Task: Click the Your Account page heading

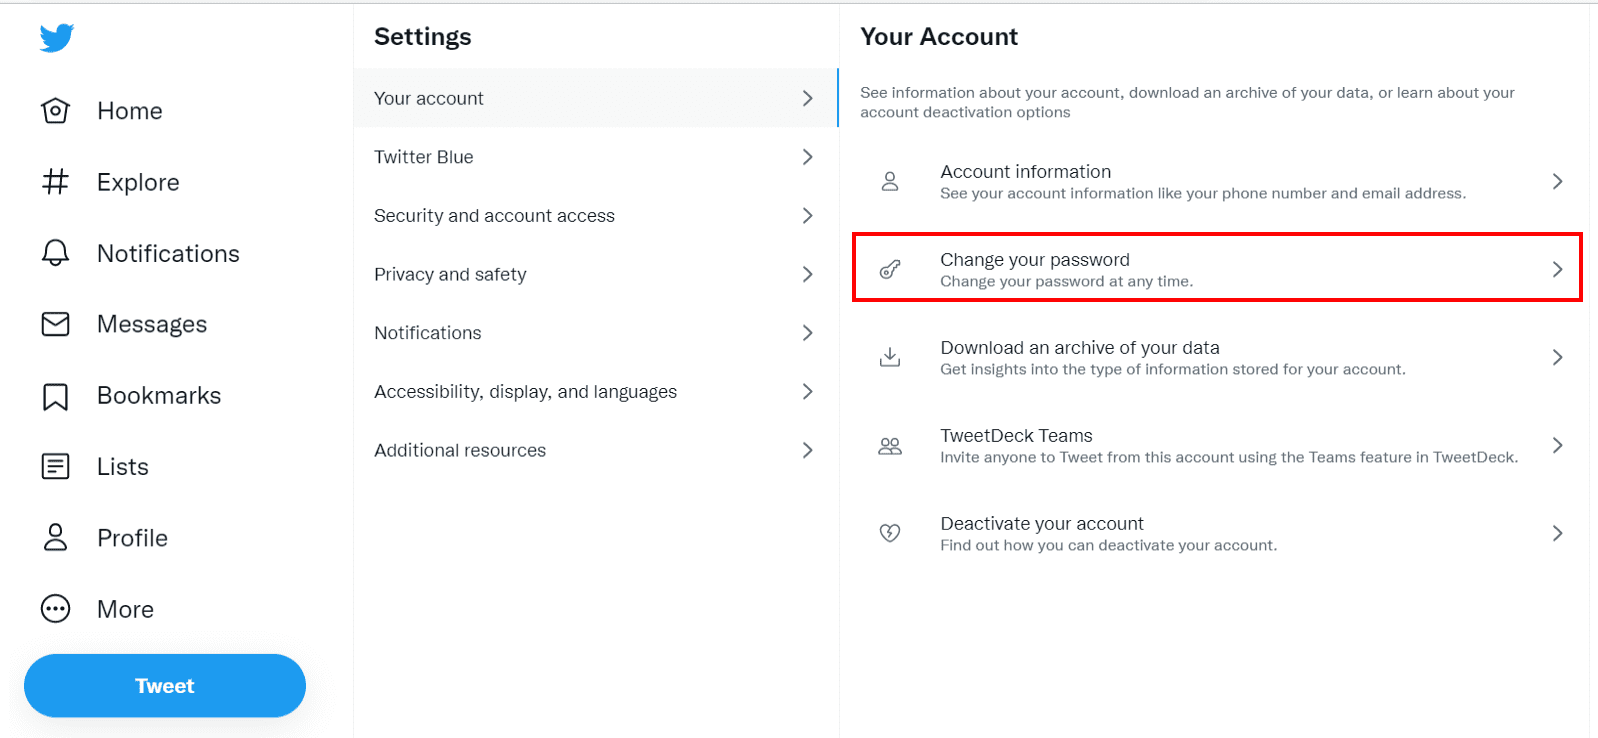Action: coord(939,37)
